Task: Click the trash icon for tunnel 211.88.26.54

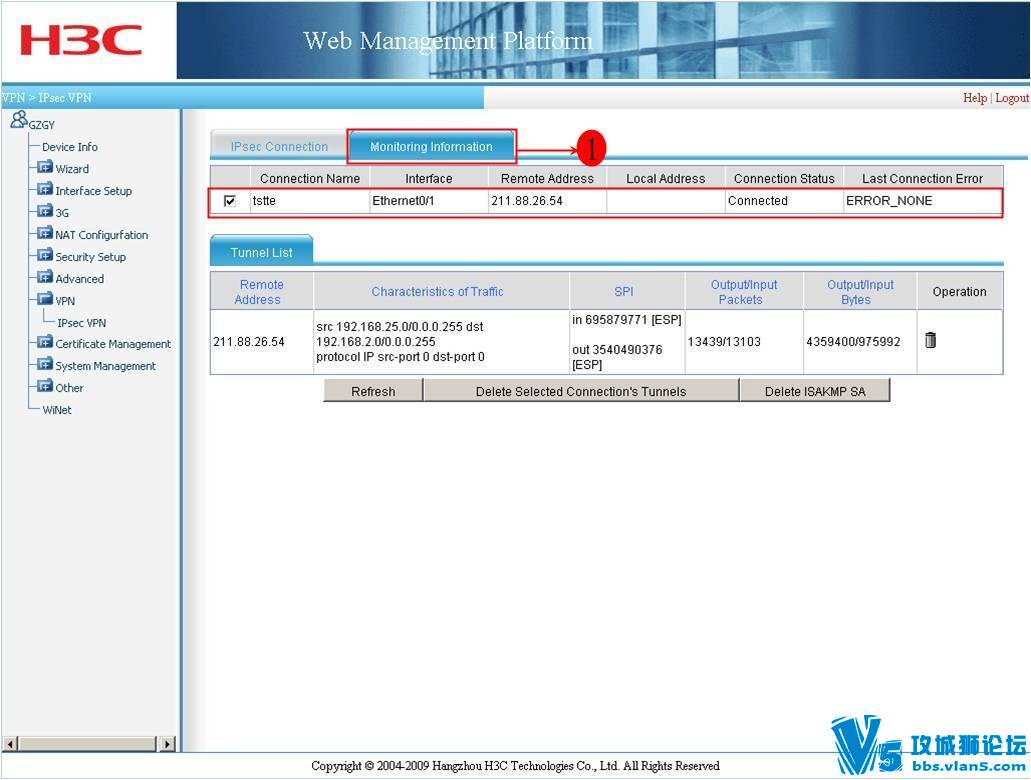Action: (x=930, y=340)
